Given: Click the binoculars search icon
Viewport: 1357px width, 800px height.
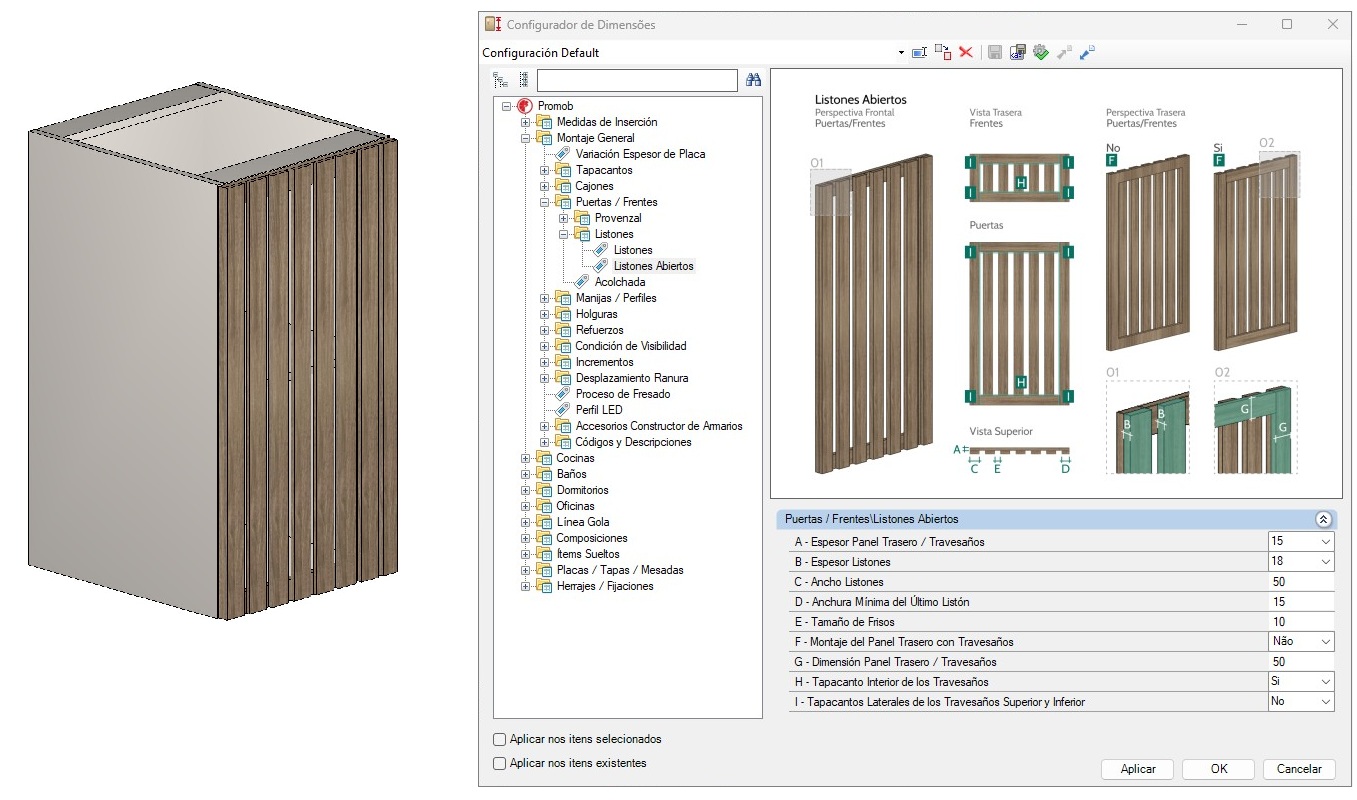Looking at the screenshot, I should click(x=754, y=80).
